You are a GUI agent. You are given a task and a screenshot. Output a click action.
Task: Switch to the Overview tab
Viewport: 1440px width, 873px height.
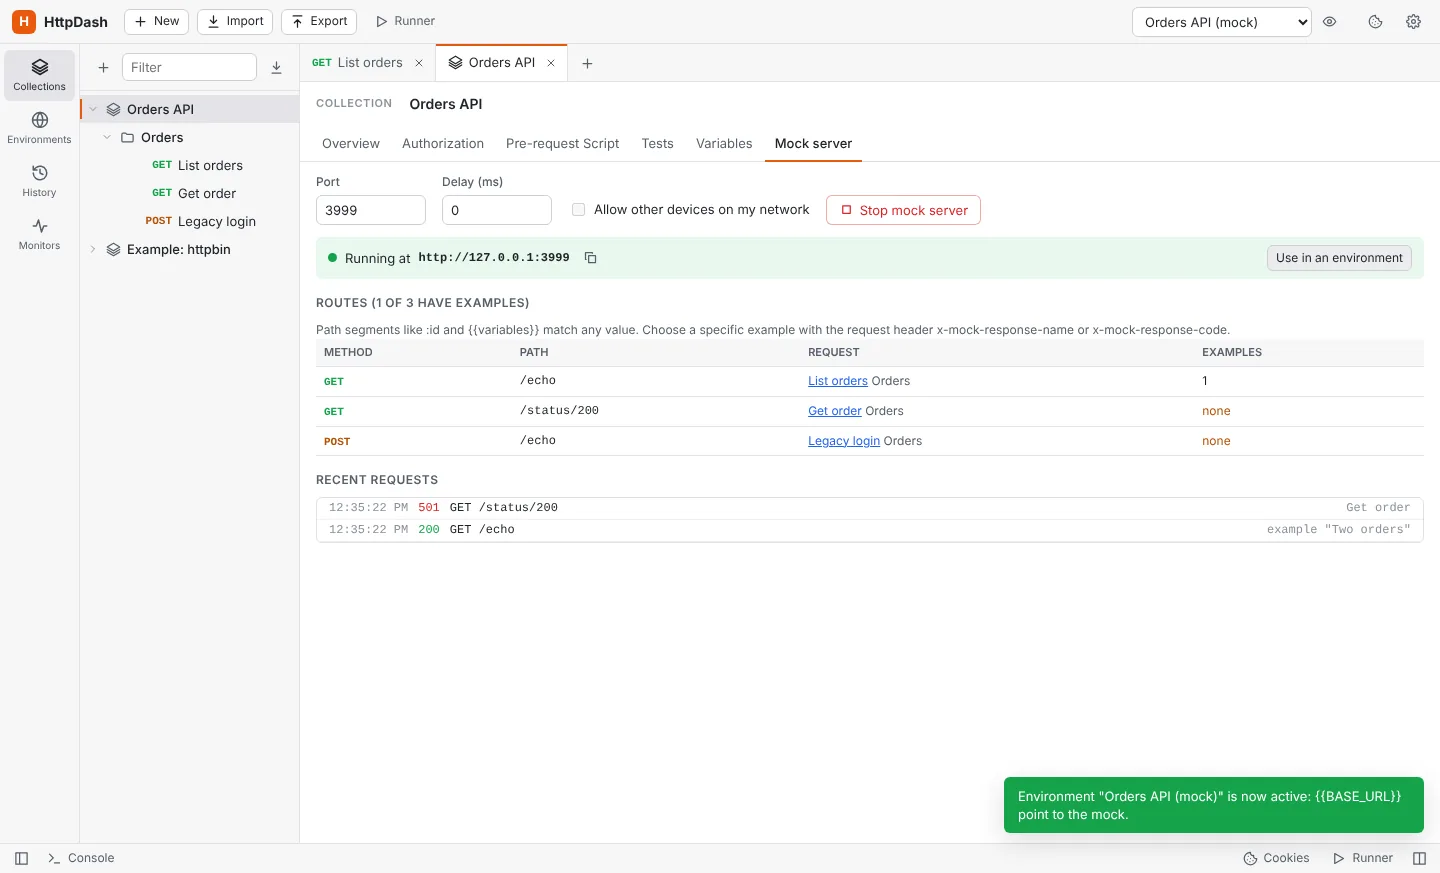[351, 144]
